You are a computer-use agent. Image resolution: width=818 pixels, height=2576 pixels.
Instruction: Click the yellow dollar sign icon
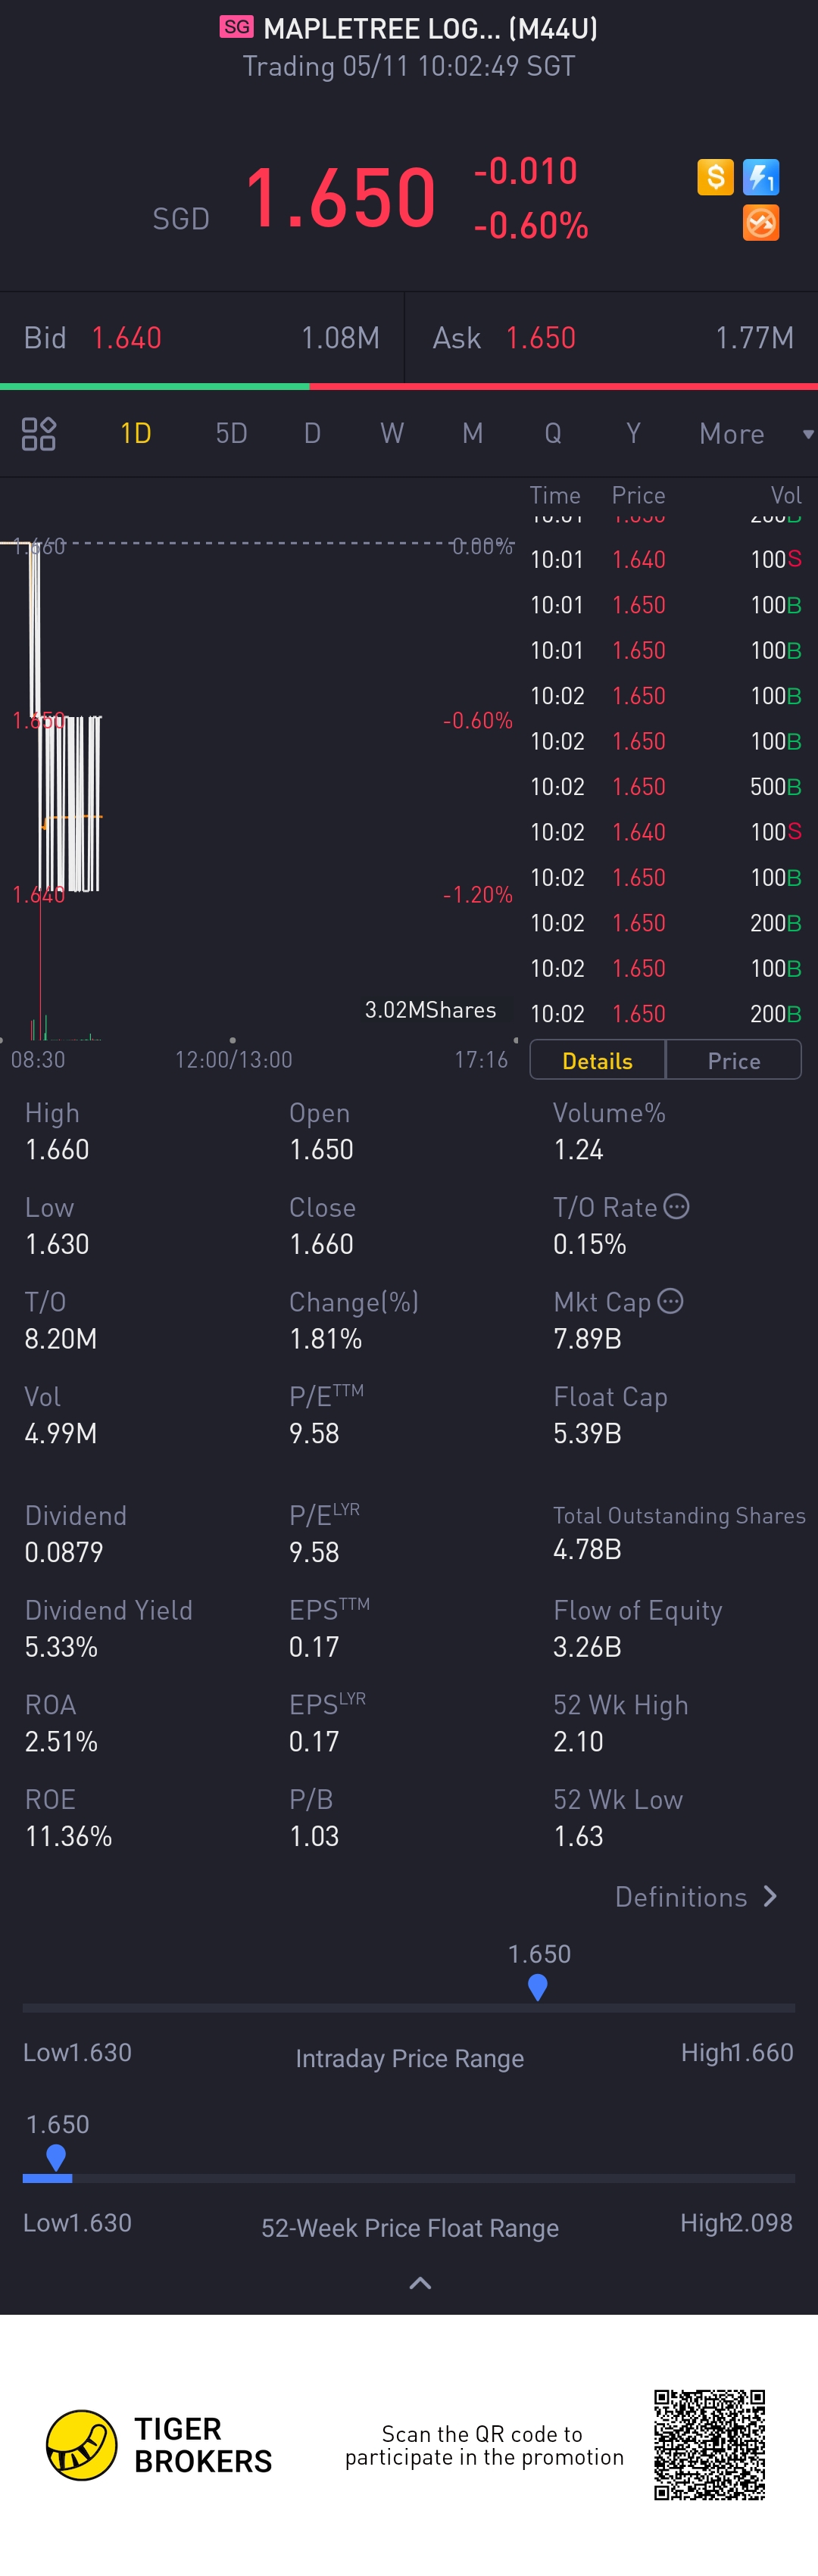[x=715, y=177]
